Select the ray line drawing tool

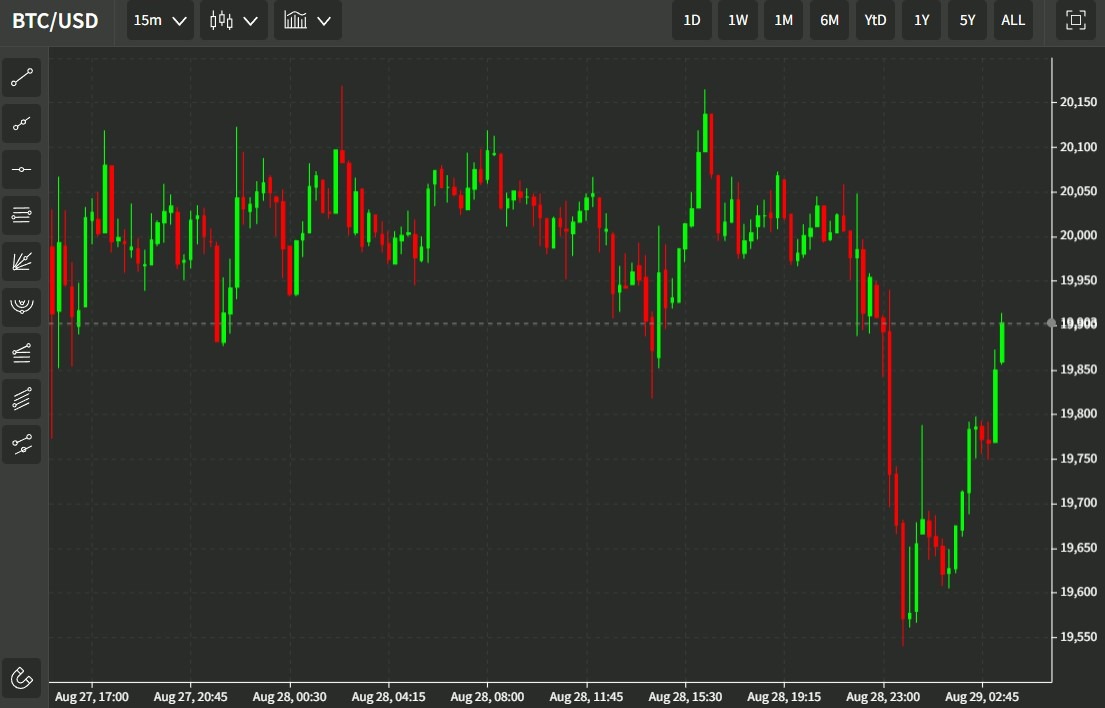[22, 124]
